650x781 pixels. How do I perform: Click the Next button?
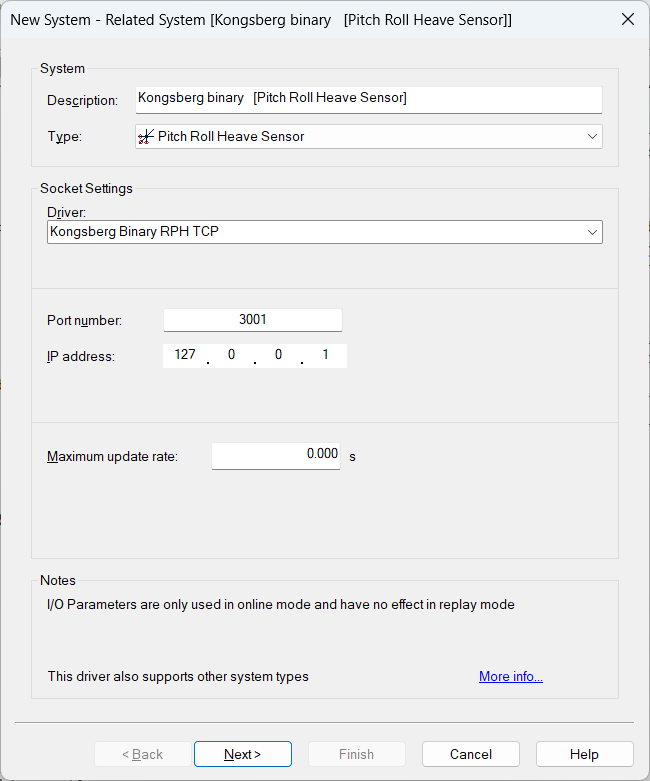(x=243, y=754)
